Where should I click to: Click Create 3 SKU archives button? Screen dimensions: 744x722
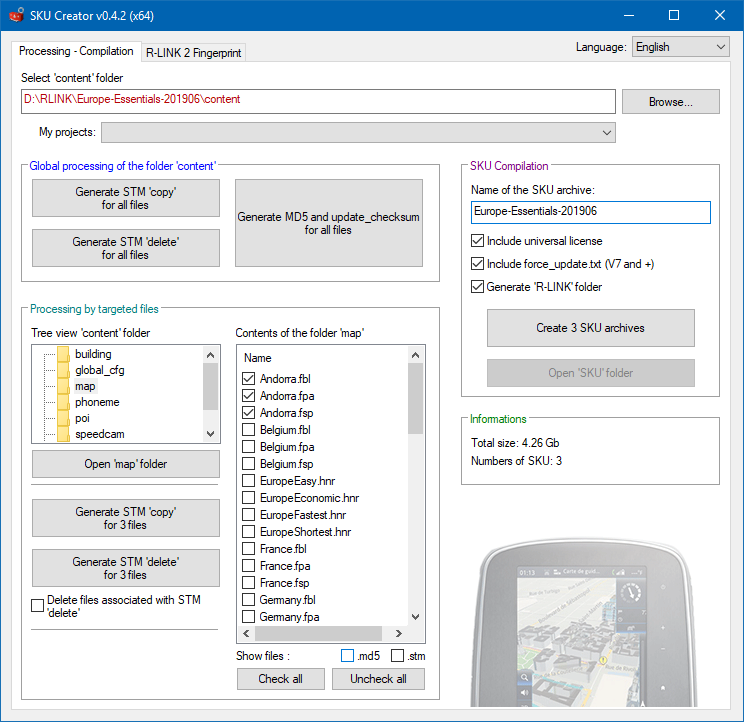pyautogui.click(x=591, y=328)
